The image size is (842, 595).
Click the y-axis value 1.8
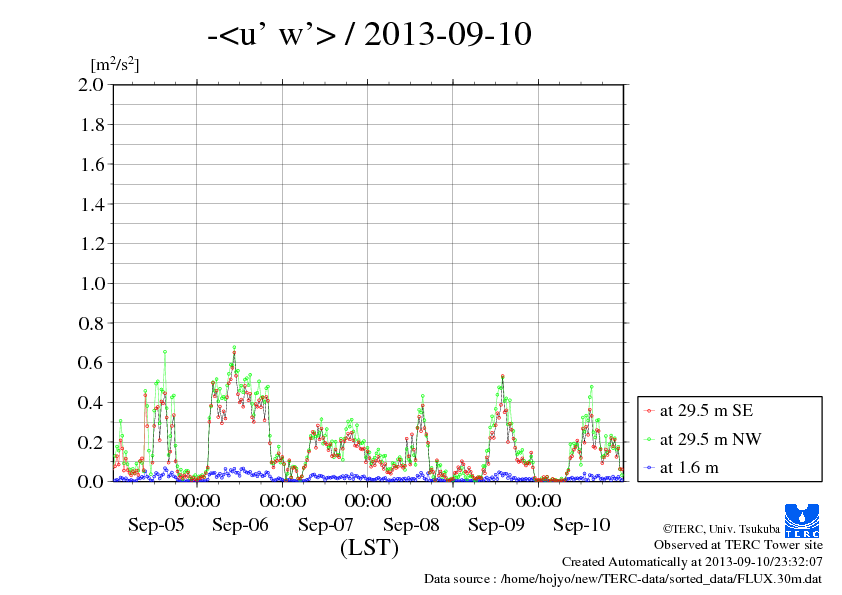pyautogui.click(x=91, y=125)
